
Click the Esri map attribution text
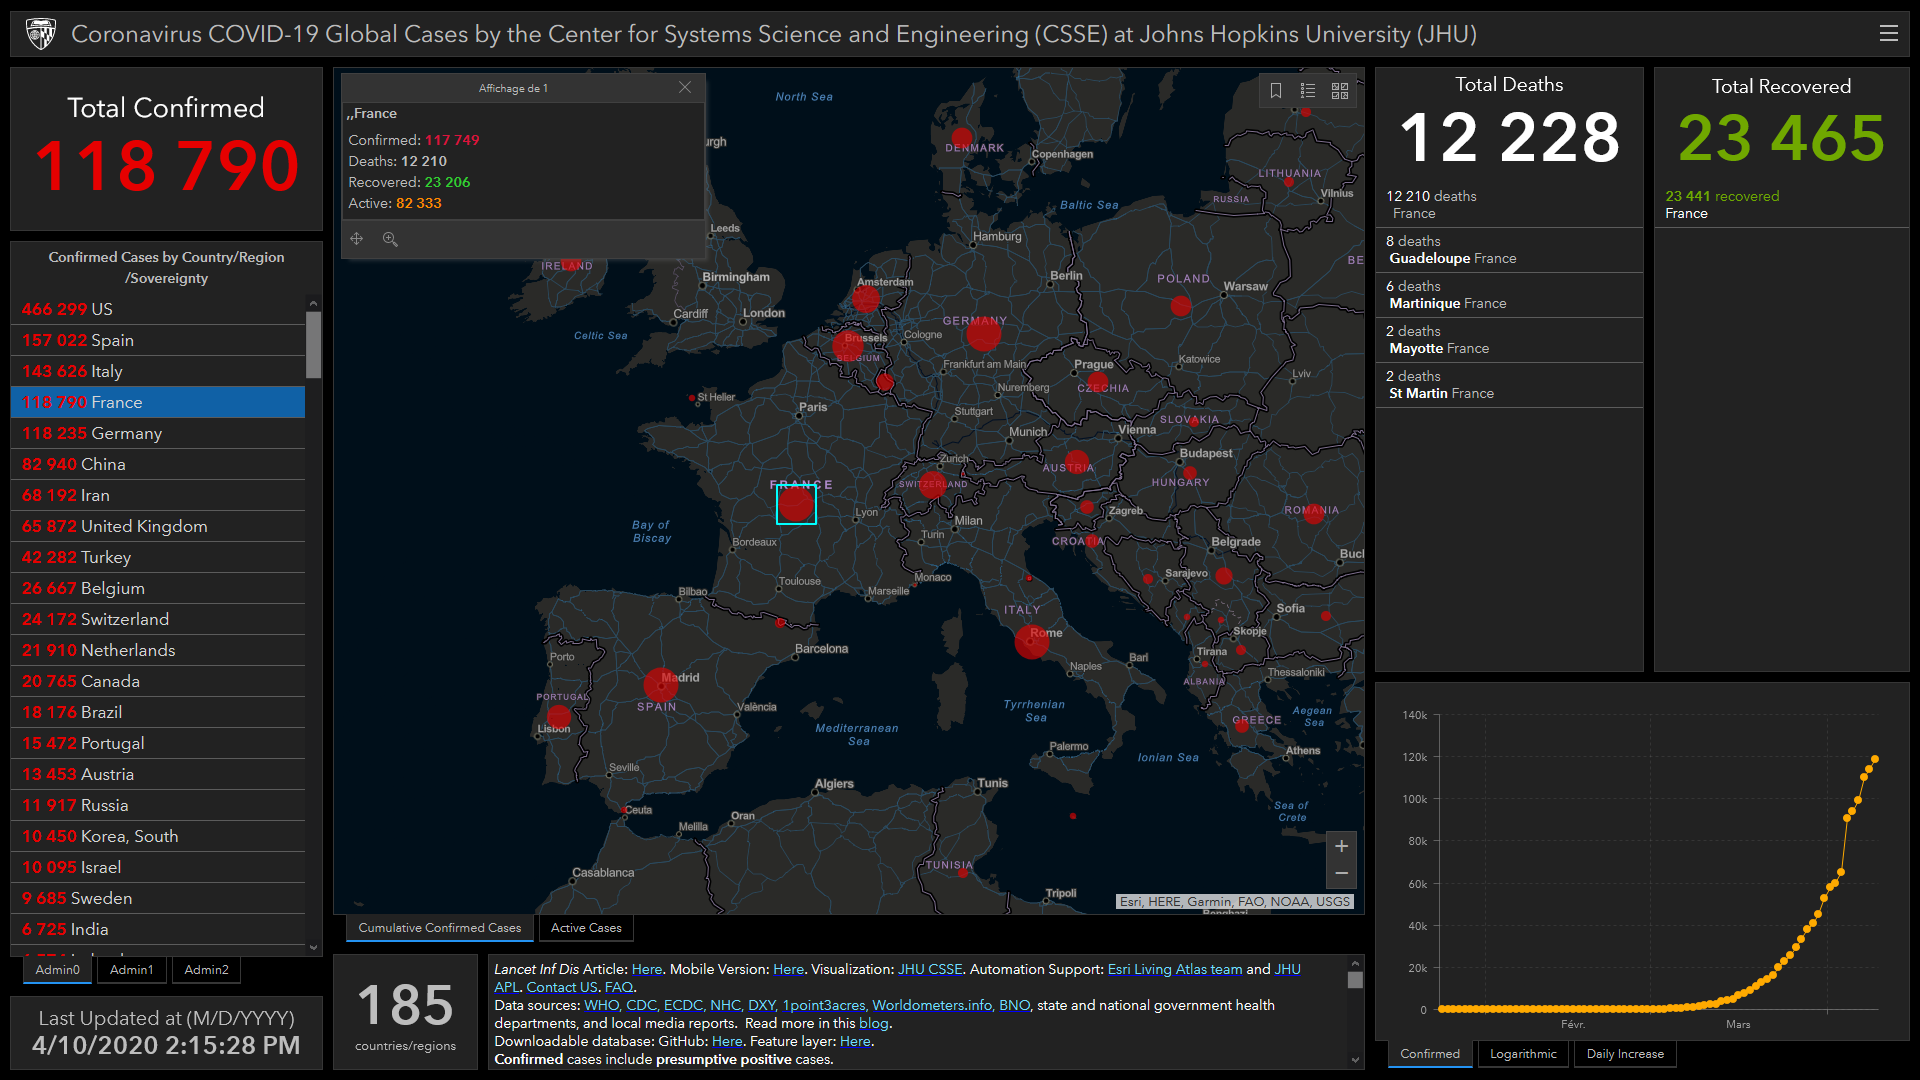1235,901
